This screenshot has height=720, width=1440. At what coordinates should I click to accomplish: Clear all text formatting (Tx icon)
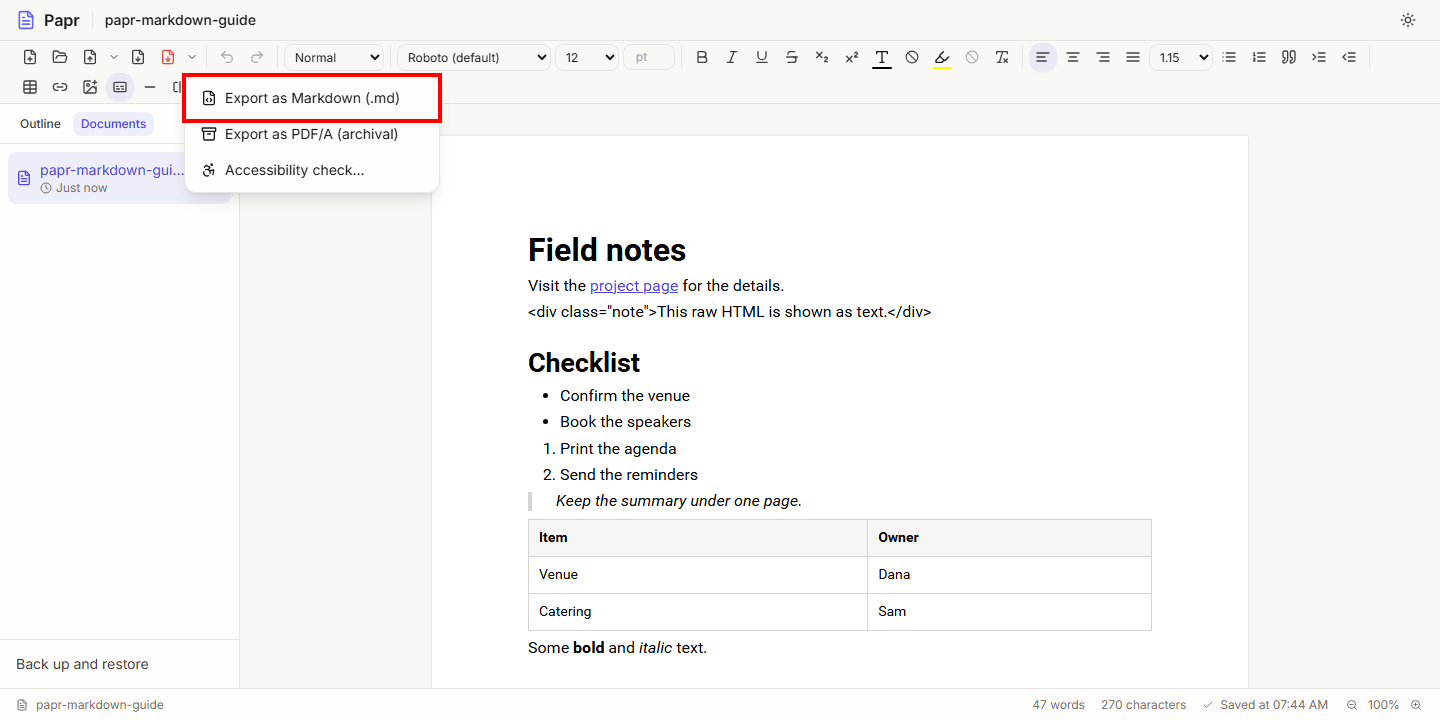1002,57
